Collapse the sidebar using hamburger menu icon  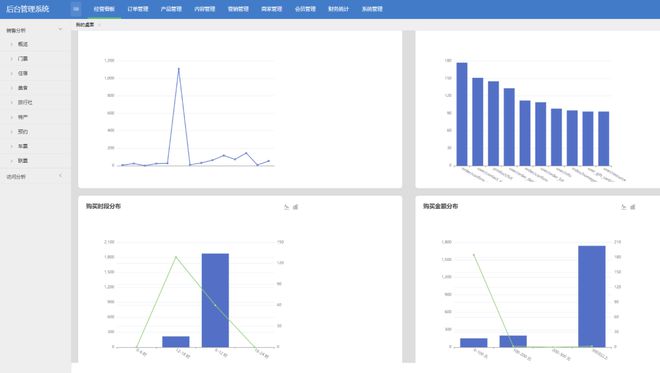[76, 9]
